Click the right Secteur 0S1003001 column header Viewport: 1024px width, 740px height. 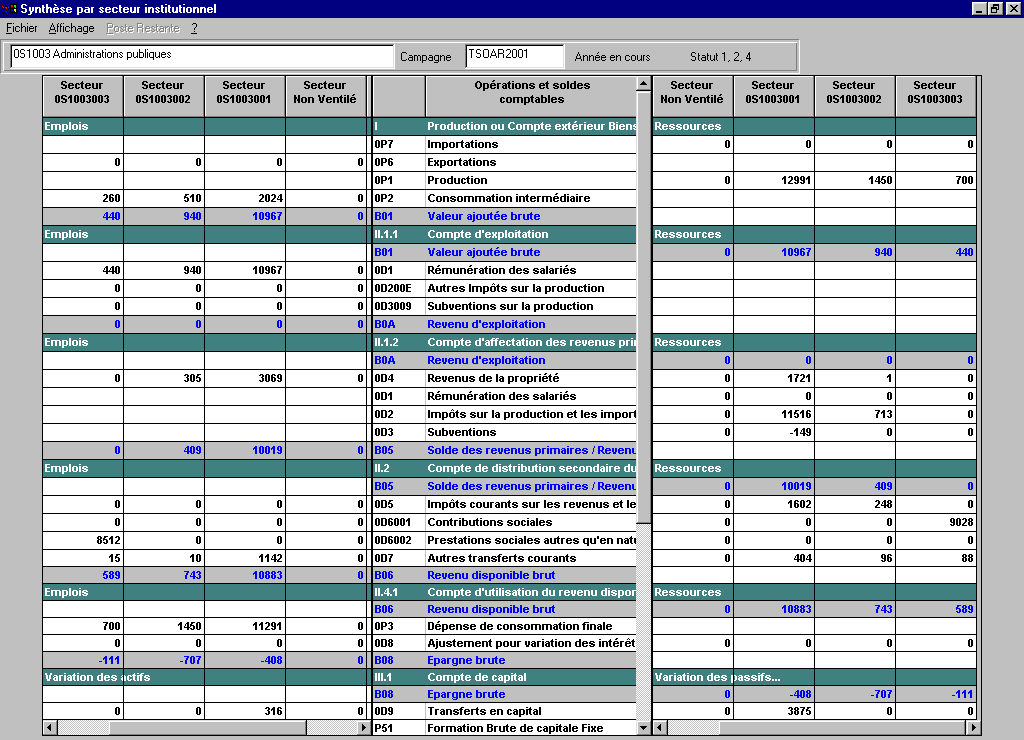point(773,96)
